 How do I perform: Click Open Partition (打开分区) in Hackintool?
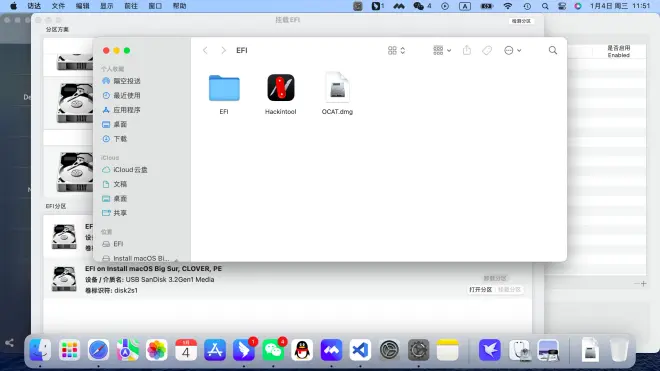click(x=480, y=290)
